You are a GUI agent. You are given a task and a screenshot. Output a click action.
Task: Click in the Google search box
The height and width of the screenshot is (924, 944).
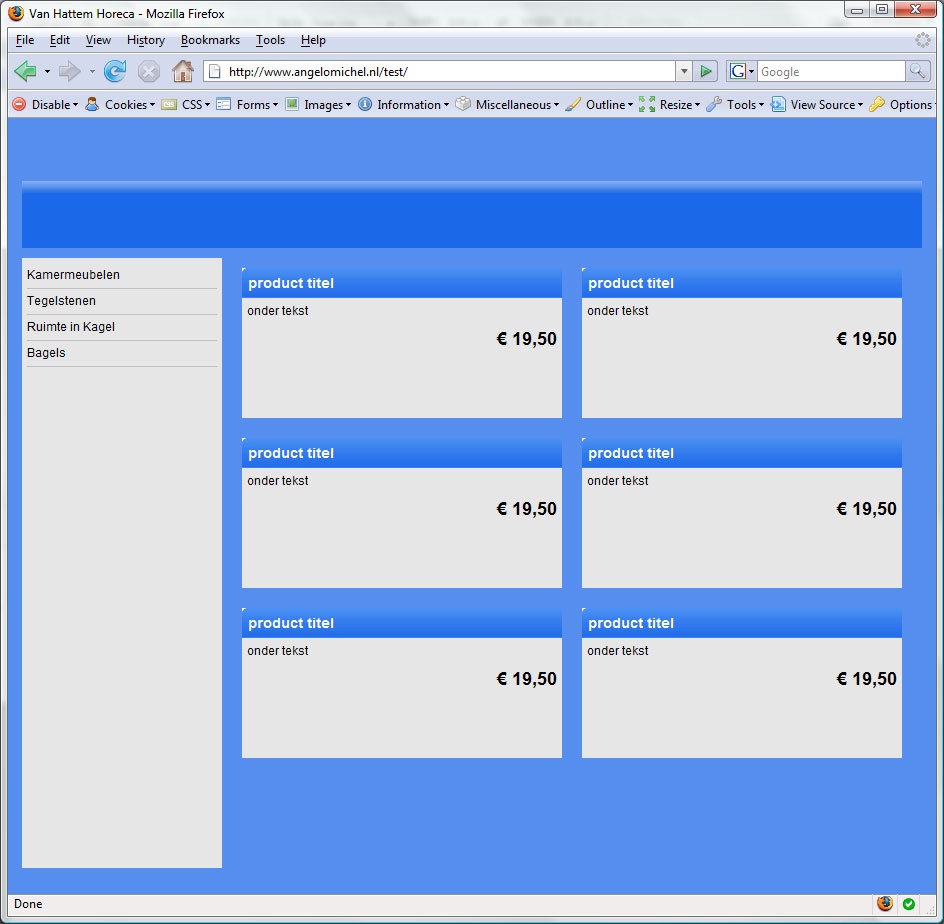(831, 72)
